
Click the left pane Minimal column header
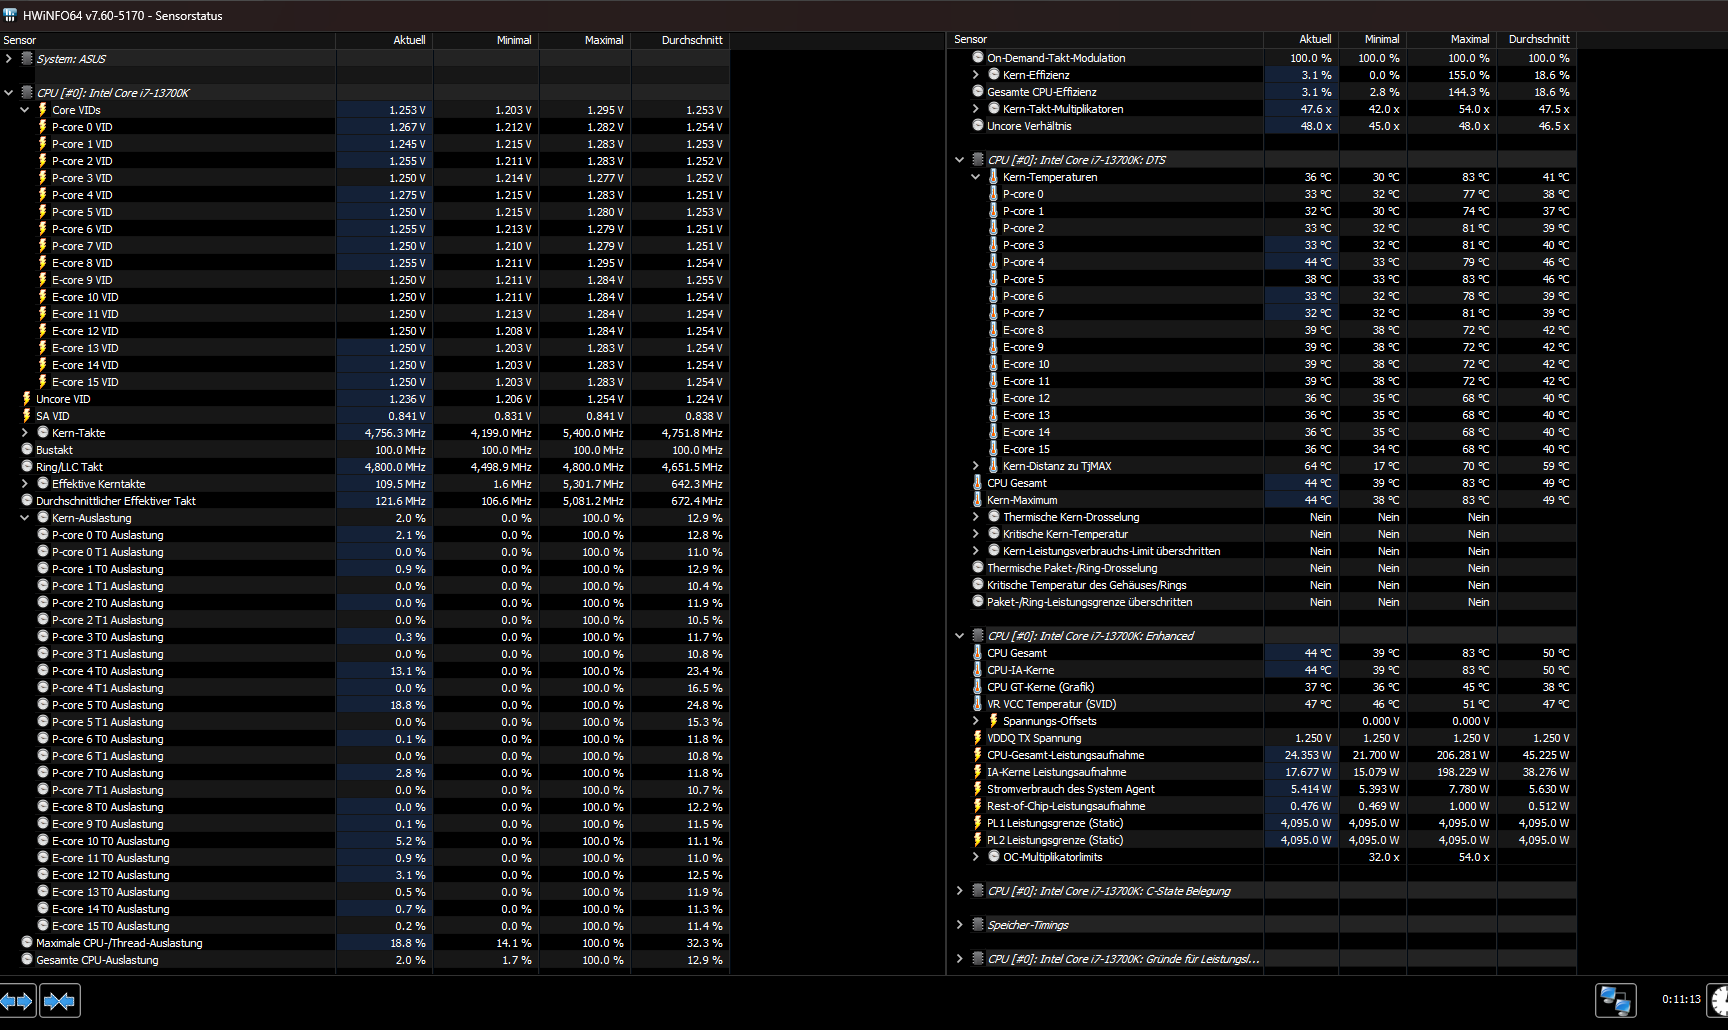[x=486, y=40]
